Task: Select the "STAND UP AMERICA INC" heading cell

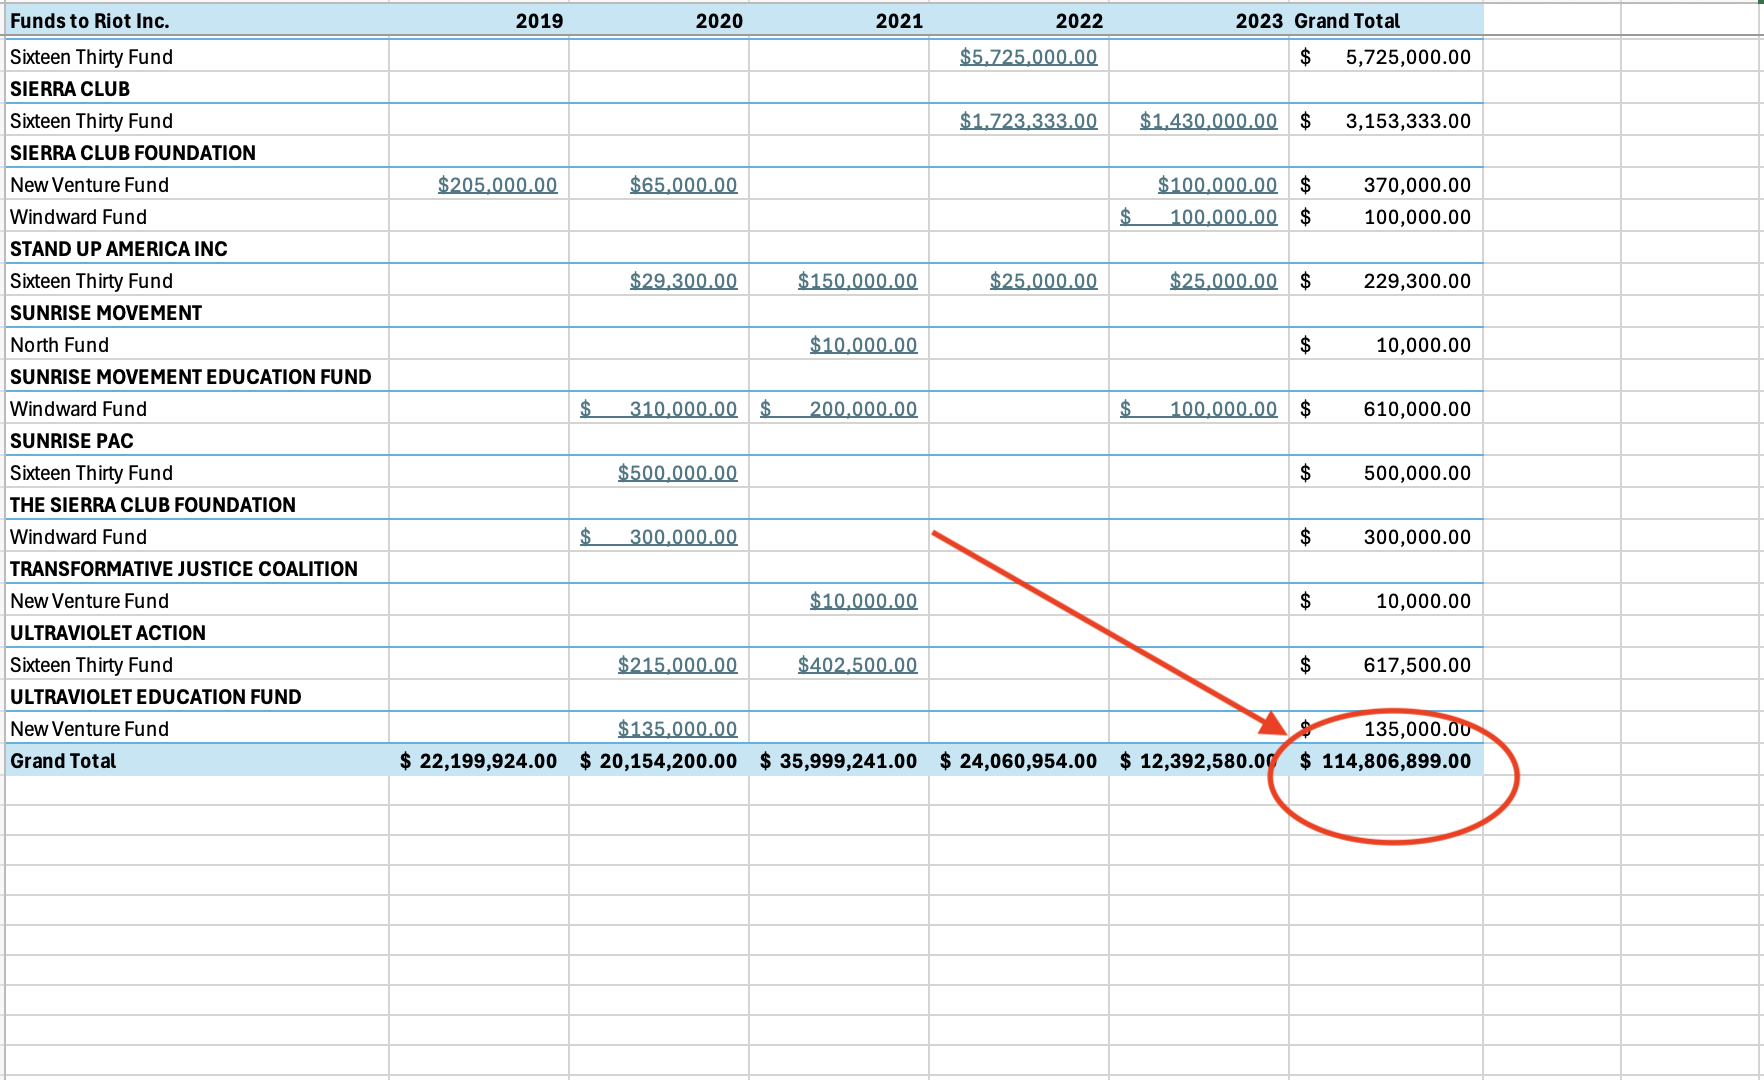Action: click(197, 249)
